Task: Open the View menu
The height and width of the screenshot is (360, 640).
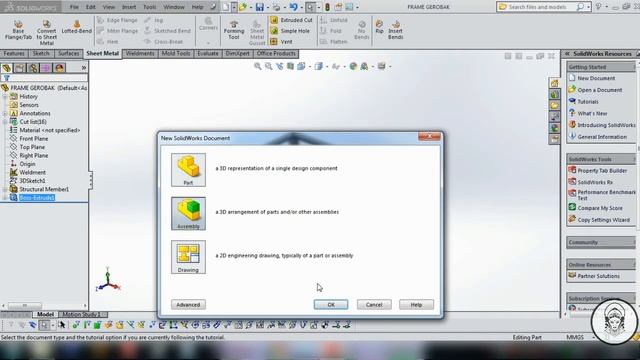Action: point(109,7)
